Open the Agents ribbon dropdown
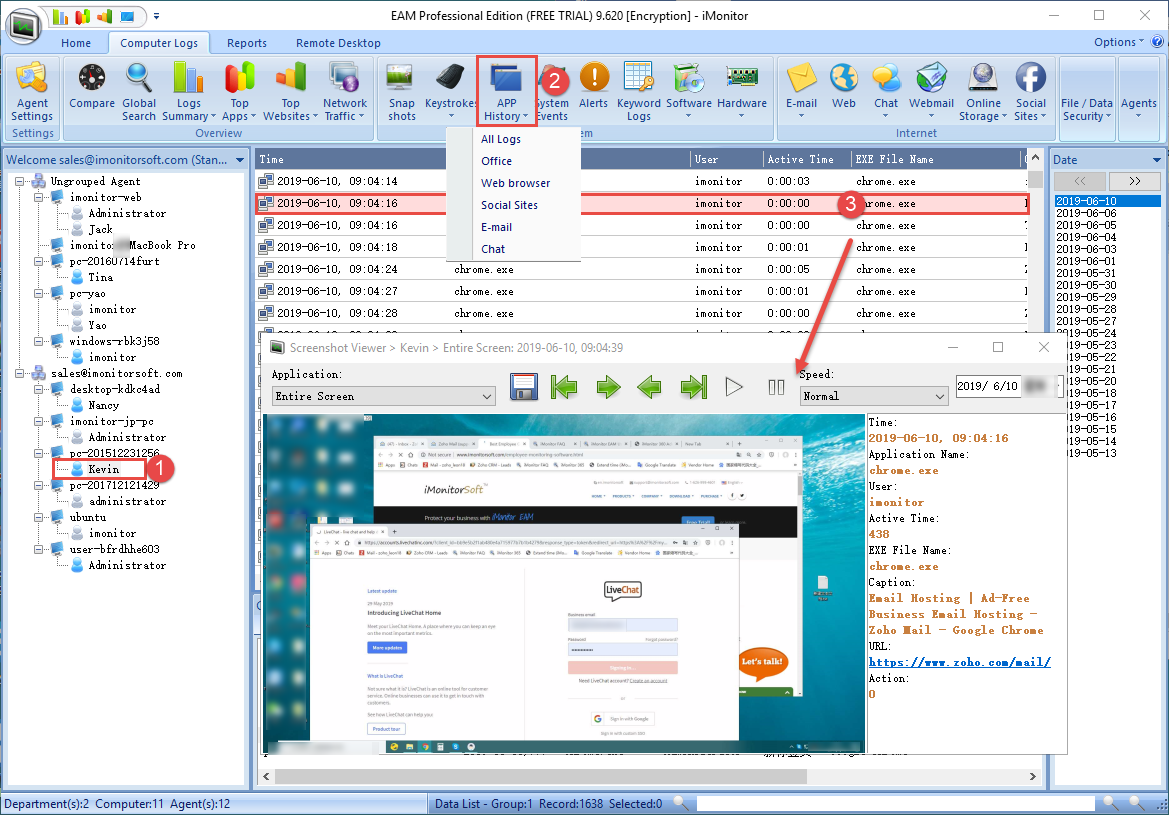The width and height of the screenshot is (1169, 815). (1138, 108)
